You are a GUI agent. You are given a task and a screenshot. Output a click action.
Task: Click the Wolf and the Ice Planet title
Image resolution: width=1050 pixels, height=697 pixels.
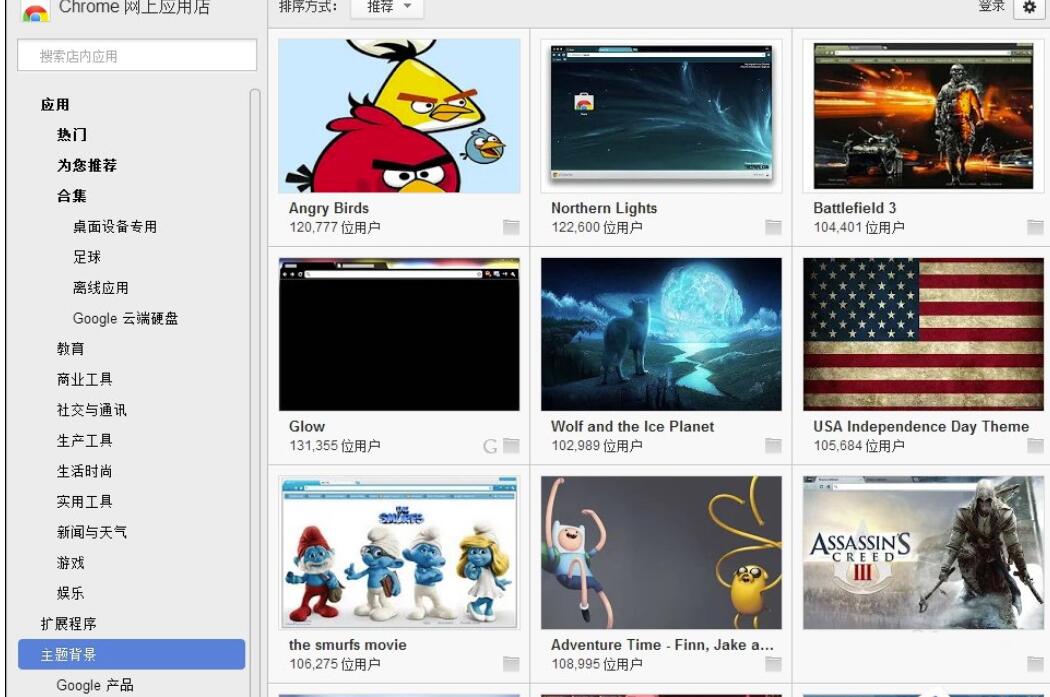click(632, 427)
